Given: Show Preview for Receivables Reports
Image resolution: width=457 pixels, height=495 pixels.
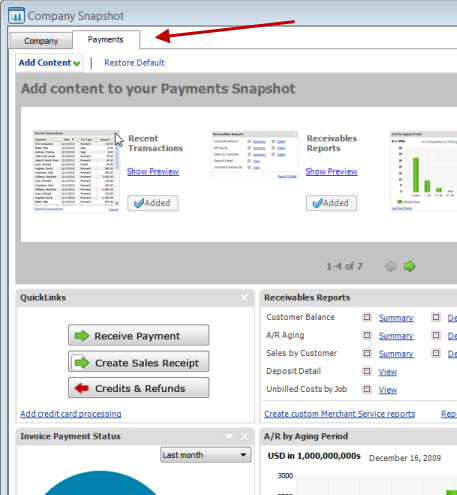Looking at the screenshot, I should (x=332, y=171).
